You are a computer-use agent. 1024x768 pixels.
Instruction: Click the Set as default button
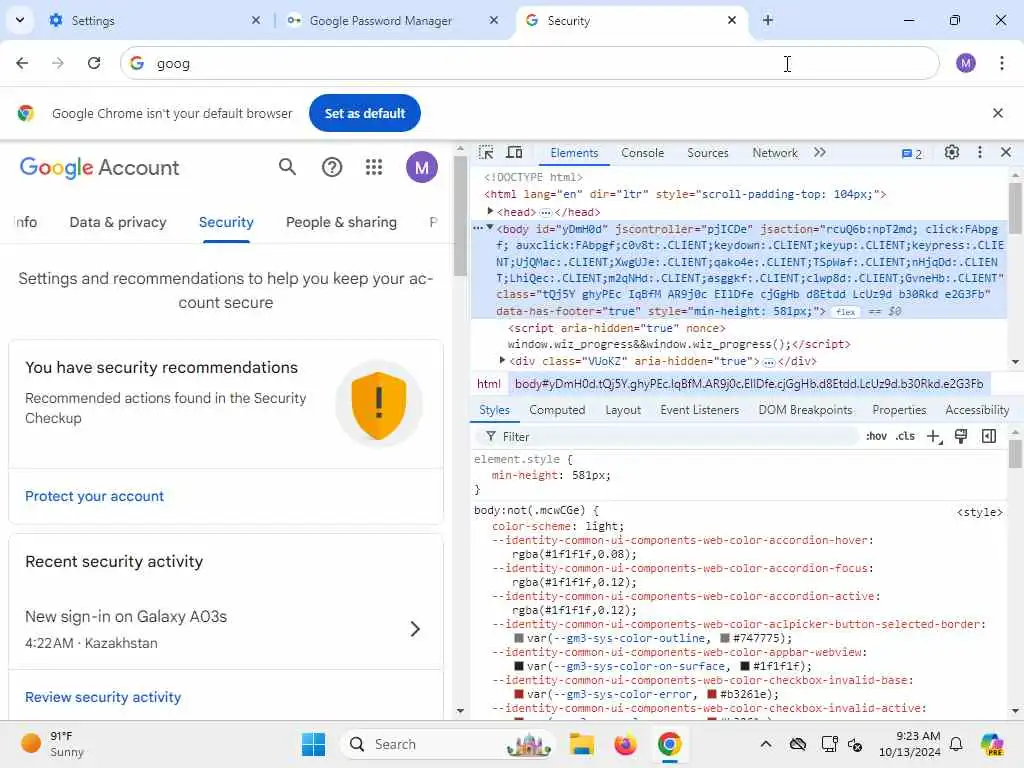(364, 113)
